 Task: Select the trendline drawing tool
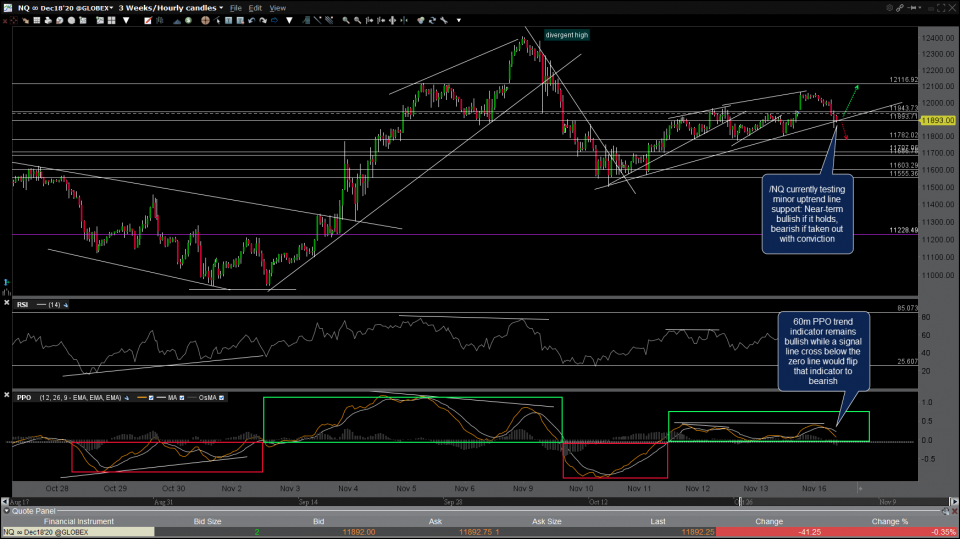[x=317, y=20]
